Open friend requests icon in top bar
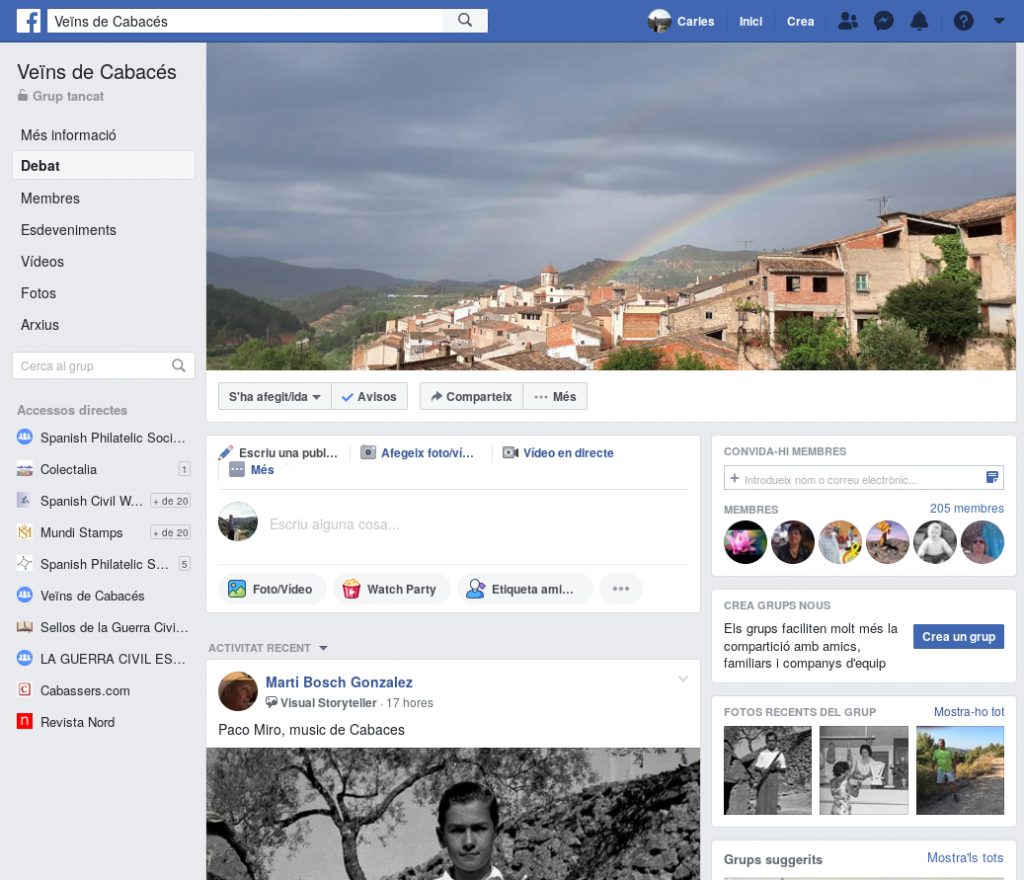This screenshot has width=1024, height=880. (x=848, y=21)
